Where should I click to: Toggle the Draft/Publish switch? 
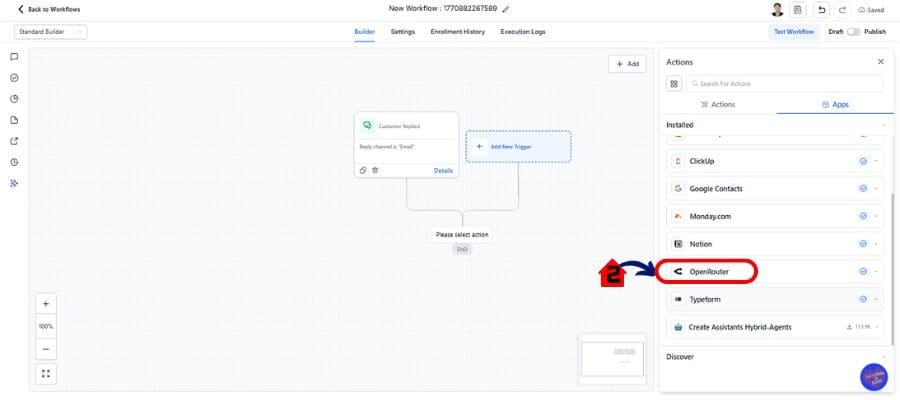[853, 32]
